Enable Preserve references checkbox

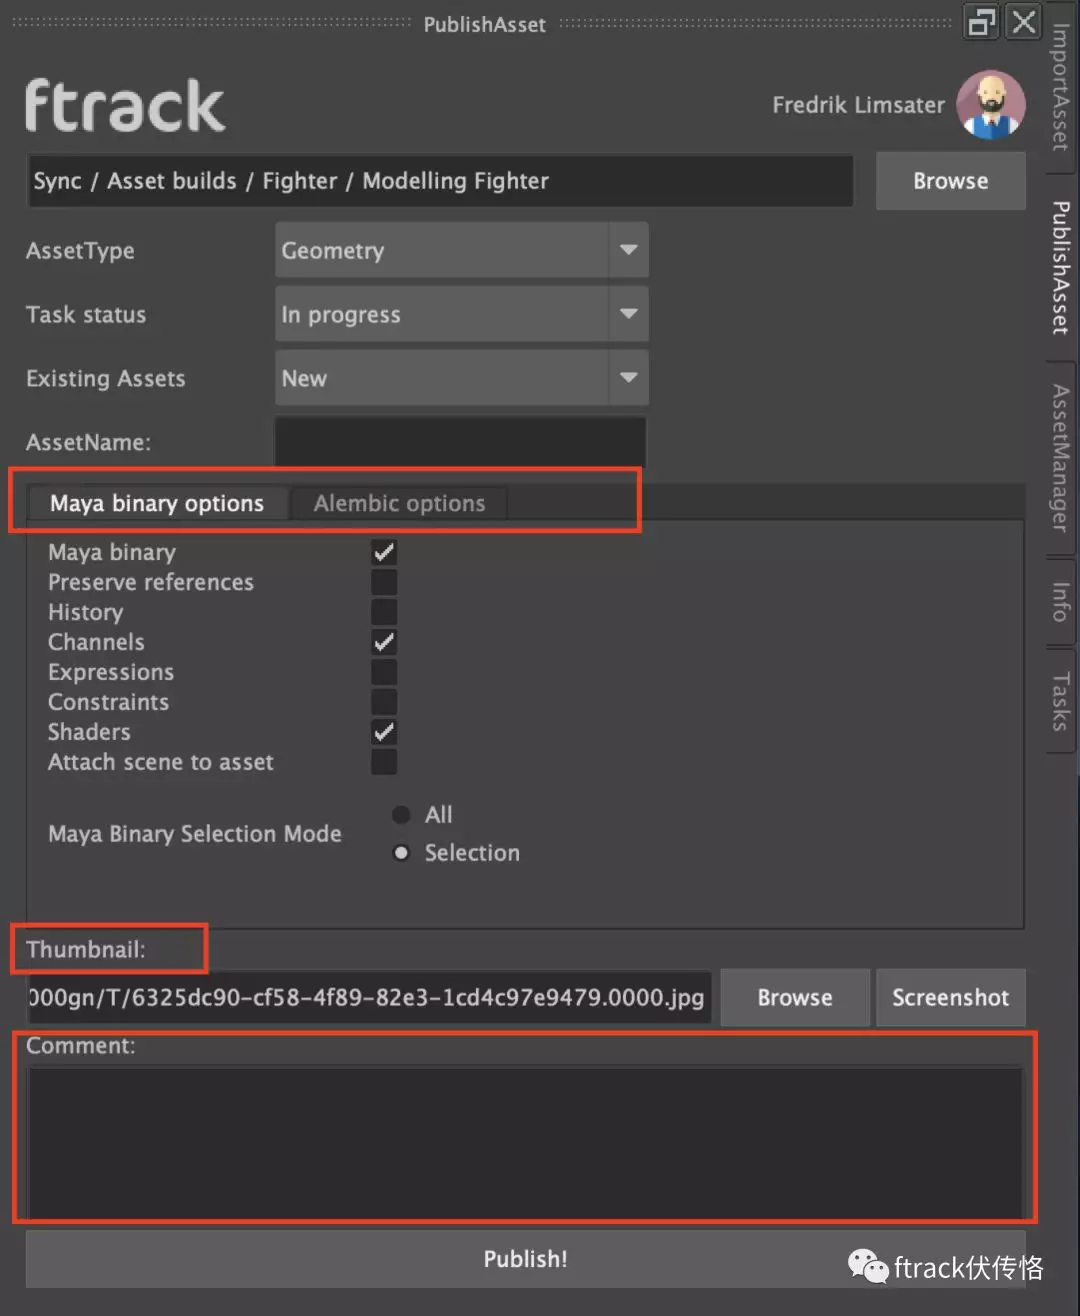[x=384, y=582]
